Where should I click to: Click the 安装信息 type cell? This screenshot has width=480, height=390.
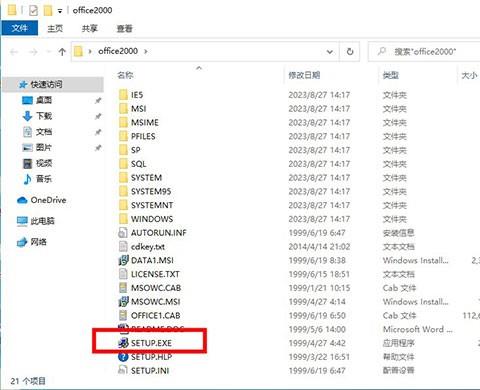[399, 233]
